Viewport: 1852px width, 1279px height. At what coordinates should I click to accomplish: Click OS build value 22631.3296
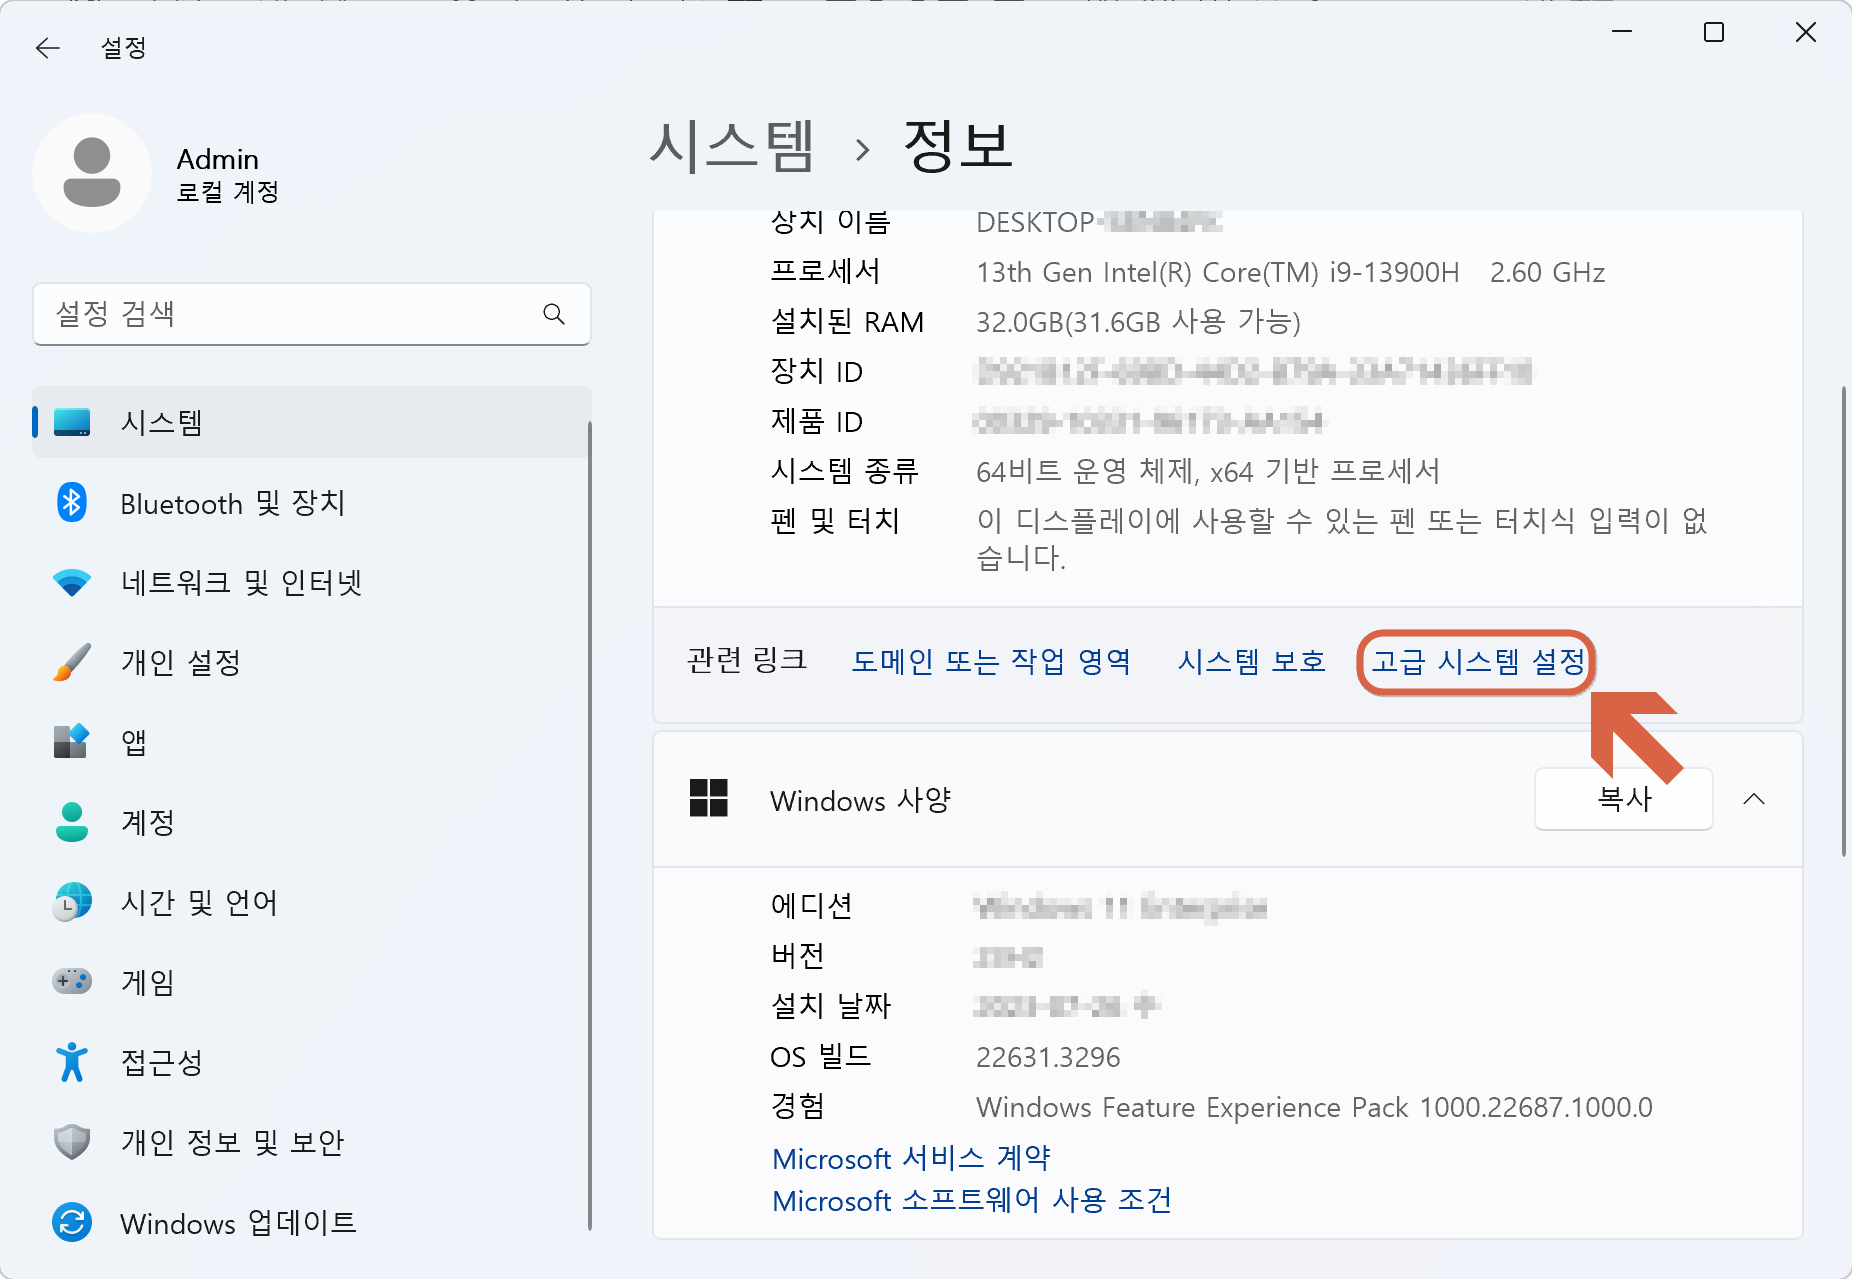pyautogui.click(x=1048, y=1057)
